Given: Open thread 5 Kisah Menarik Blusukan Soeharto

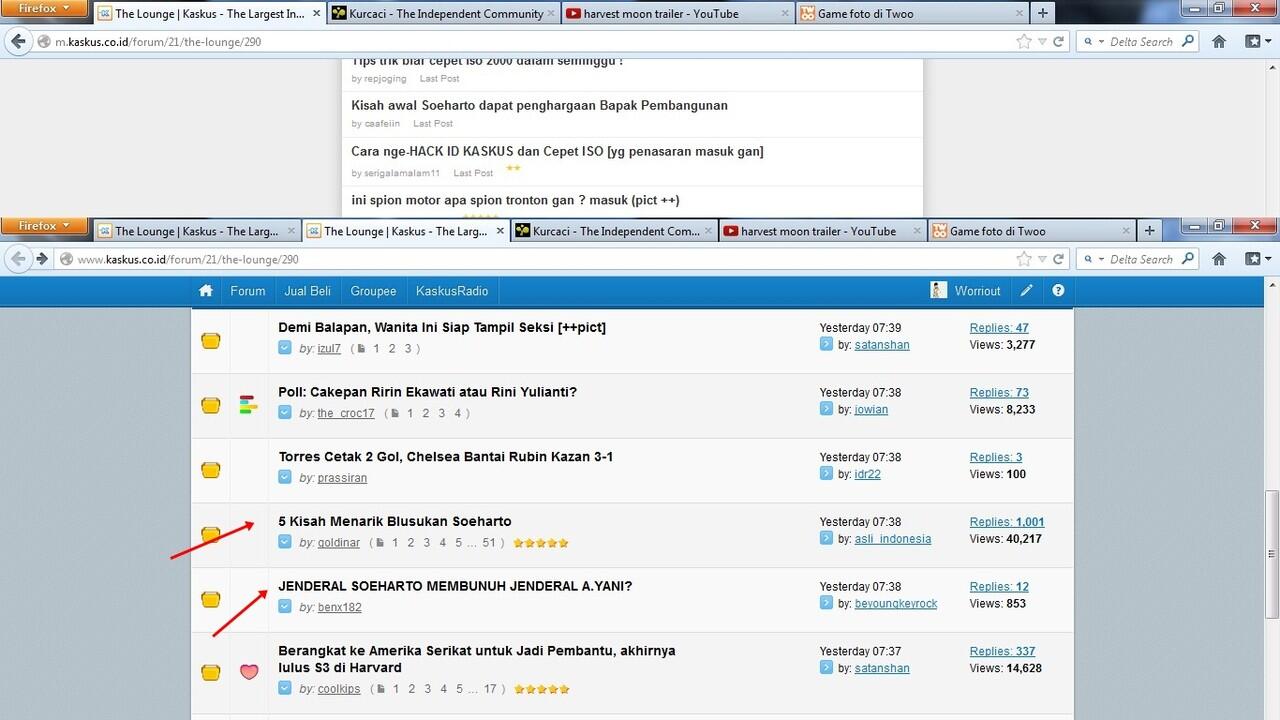Looking at the screenshot, I should pyautogui.click(x=395, y=521).
